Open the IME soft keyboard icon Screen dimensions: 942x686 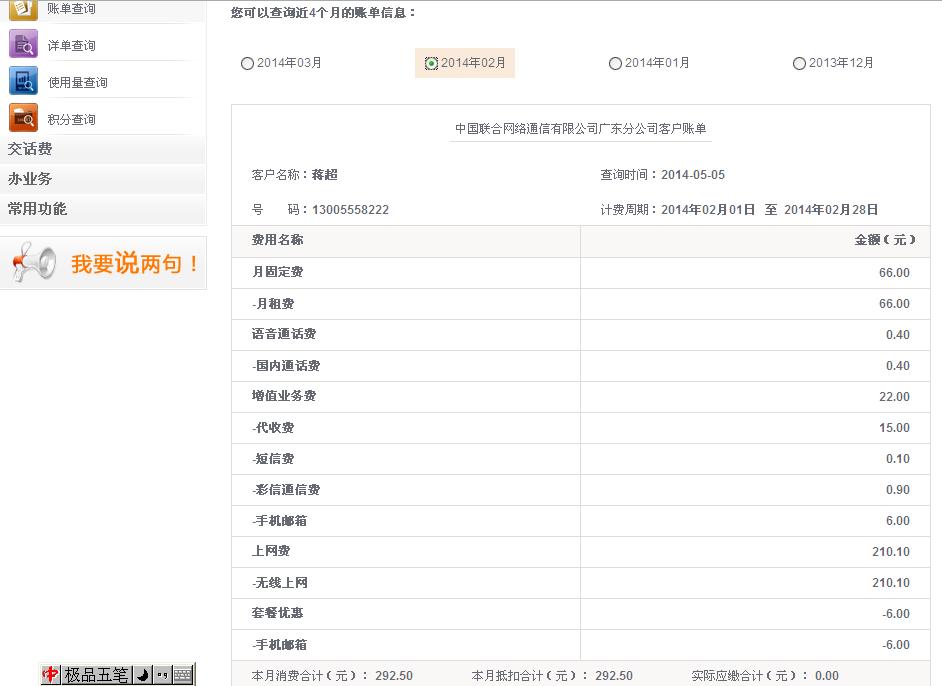[182, 675]
